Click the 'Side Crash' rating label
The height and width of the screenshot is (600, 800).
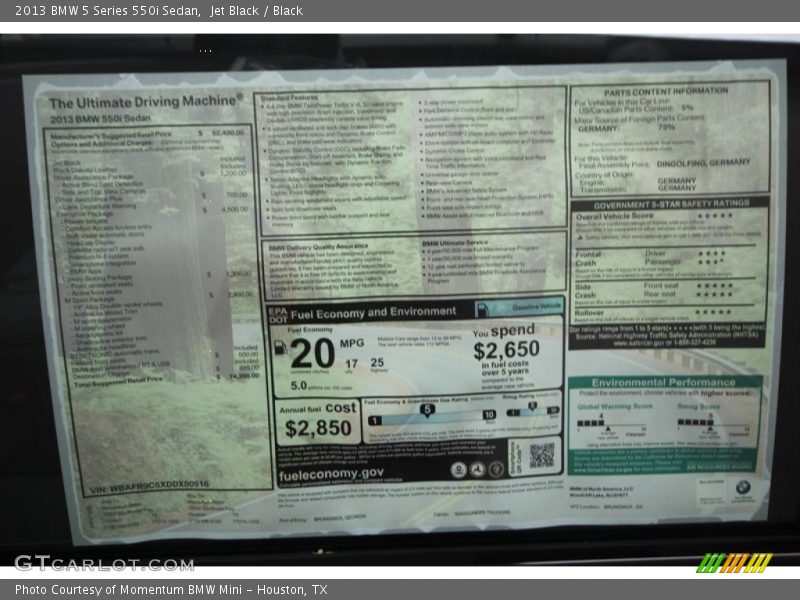(585, 291)
